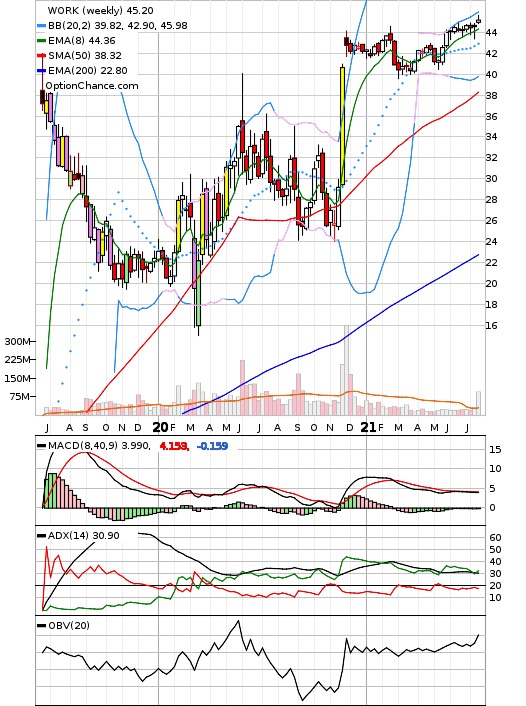Click the blue MACD histogram value -0.159

click(x=213, y=446)
